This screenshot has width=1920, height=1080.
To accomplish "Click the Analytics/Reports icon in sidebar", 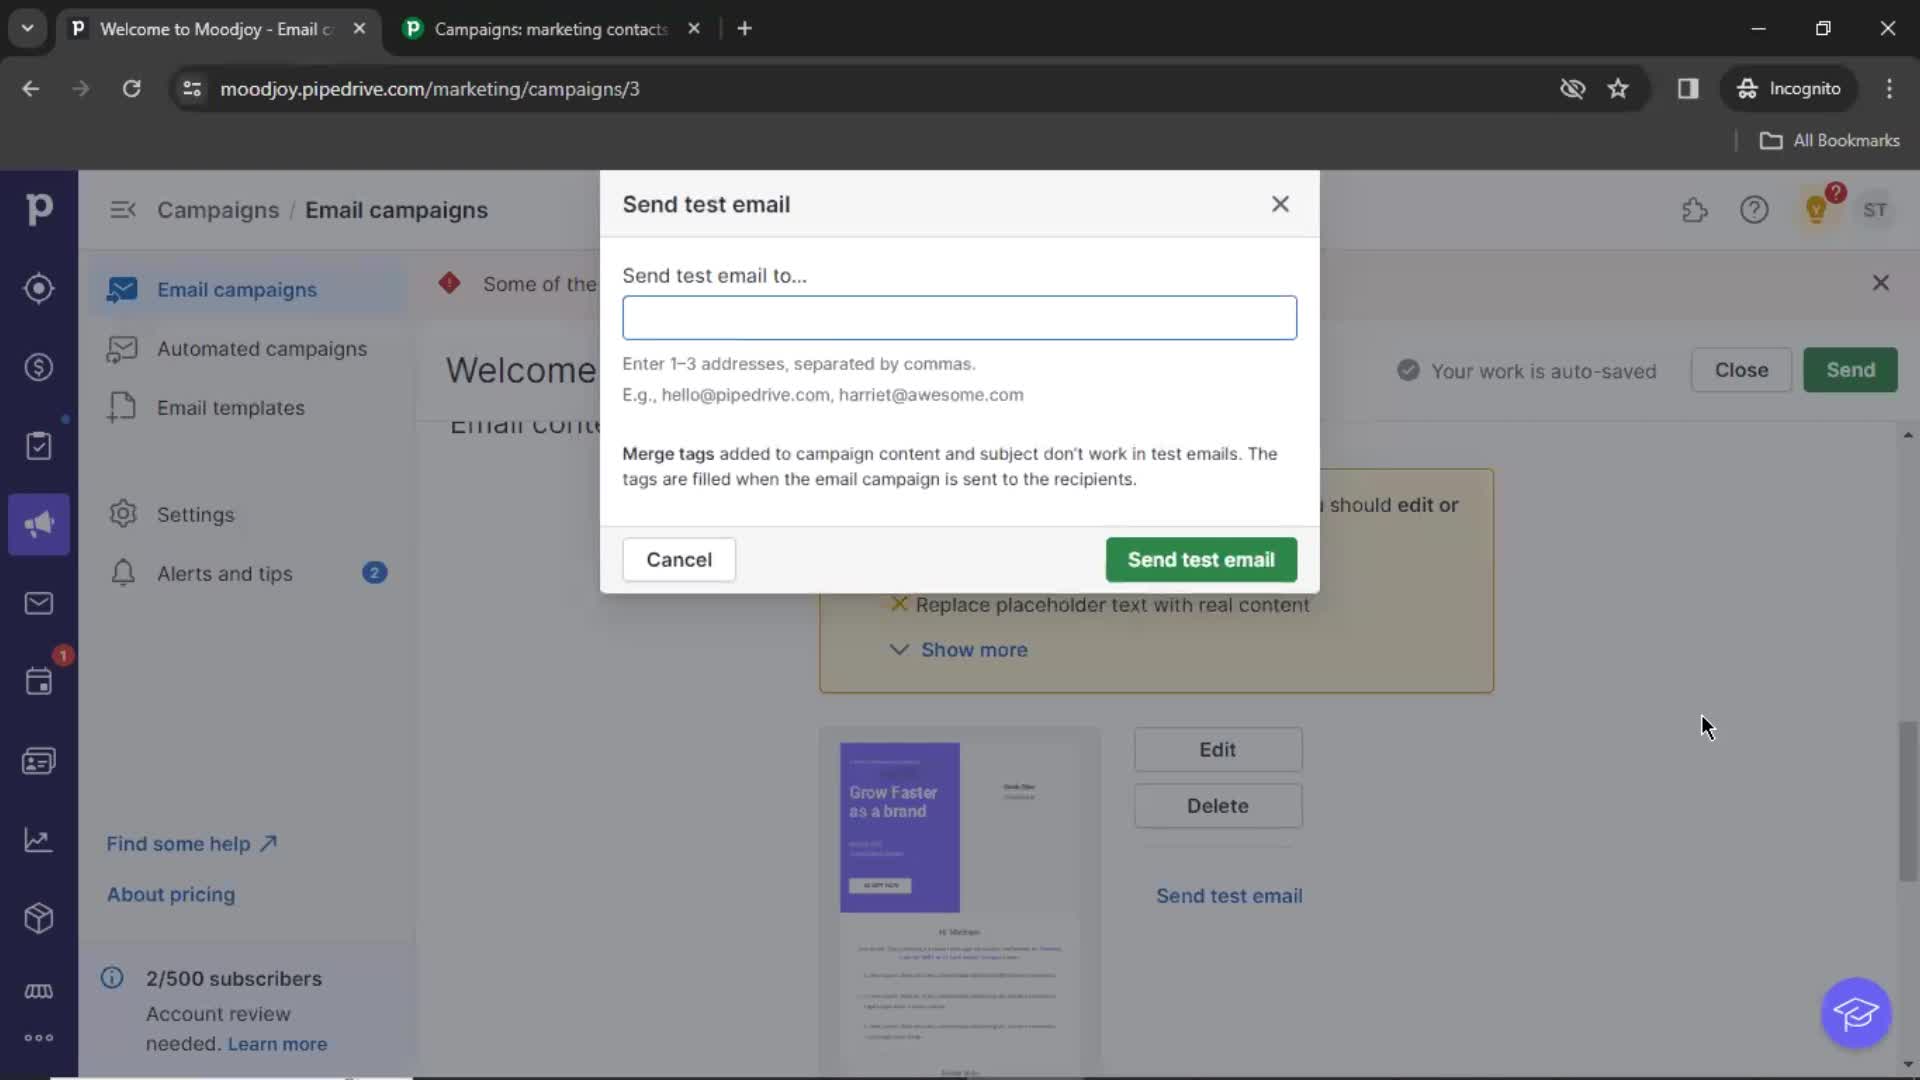I will (38, 839).
